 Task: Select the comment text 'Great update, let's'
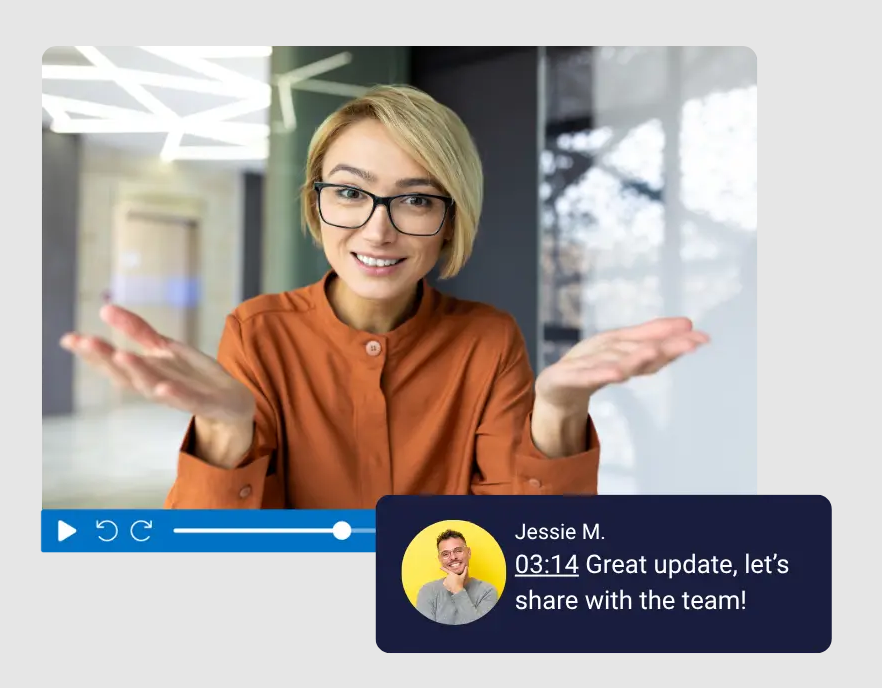coord(687,565)
